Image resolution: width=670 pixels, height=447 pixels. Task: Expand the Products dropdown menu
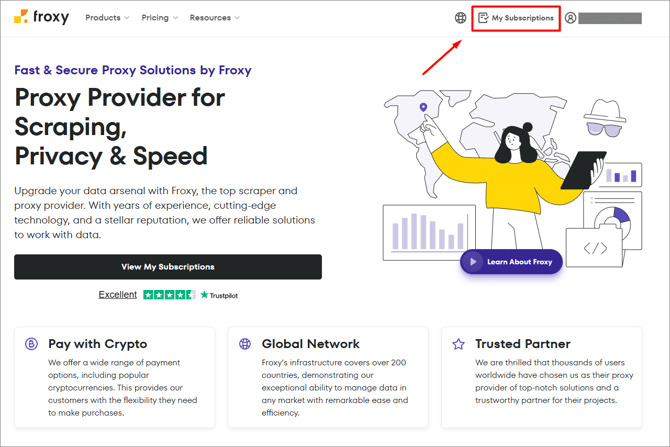coord(107,18)
